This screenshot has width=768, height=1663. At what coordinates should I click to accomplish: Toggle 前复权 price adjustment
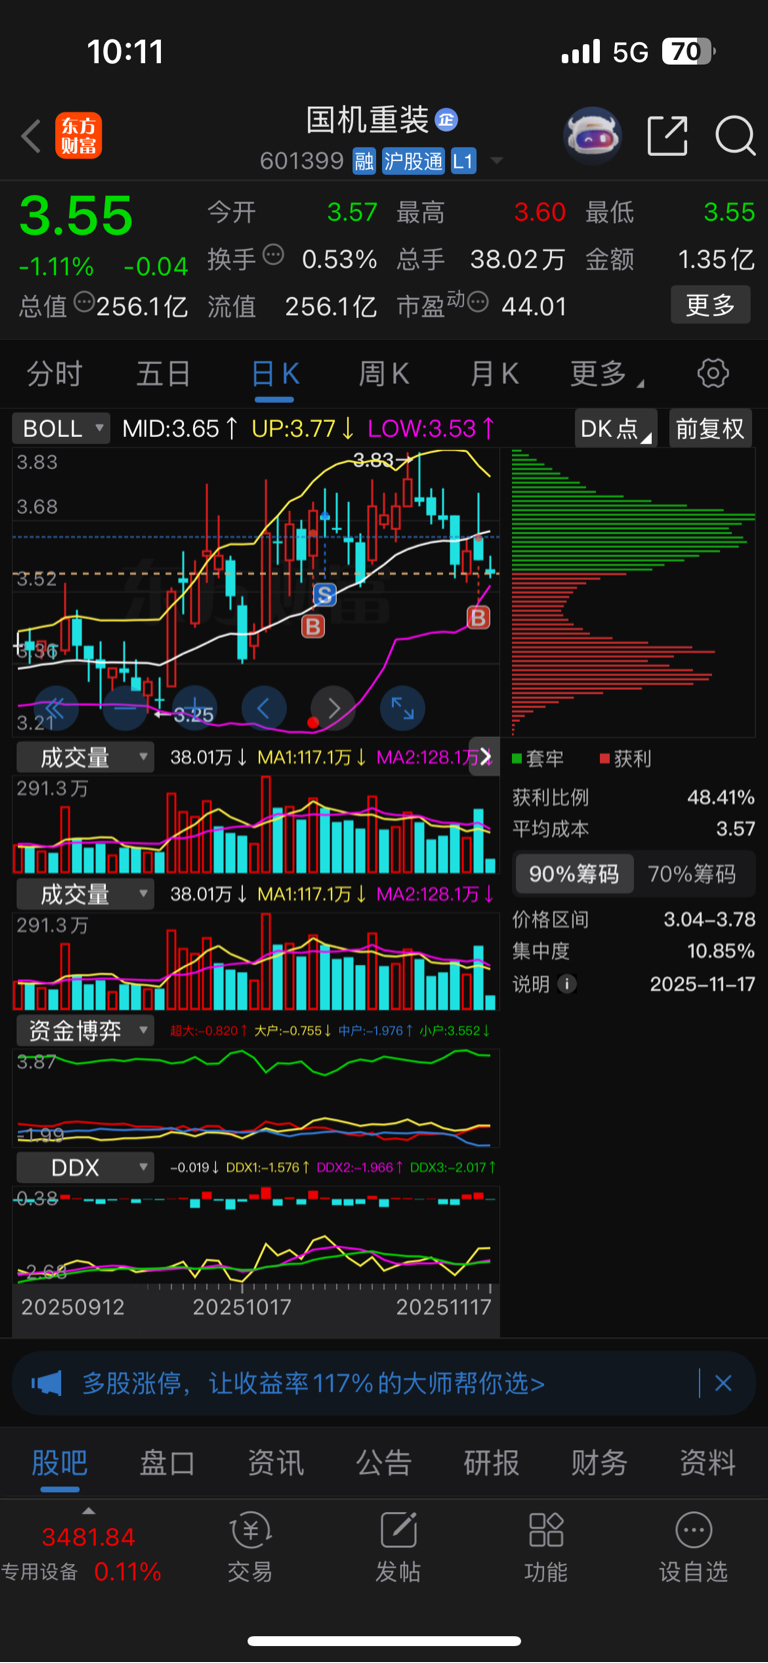[x=710, y=429]
